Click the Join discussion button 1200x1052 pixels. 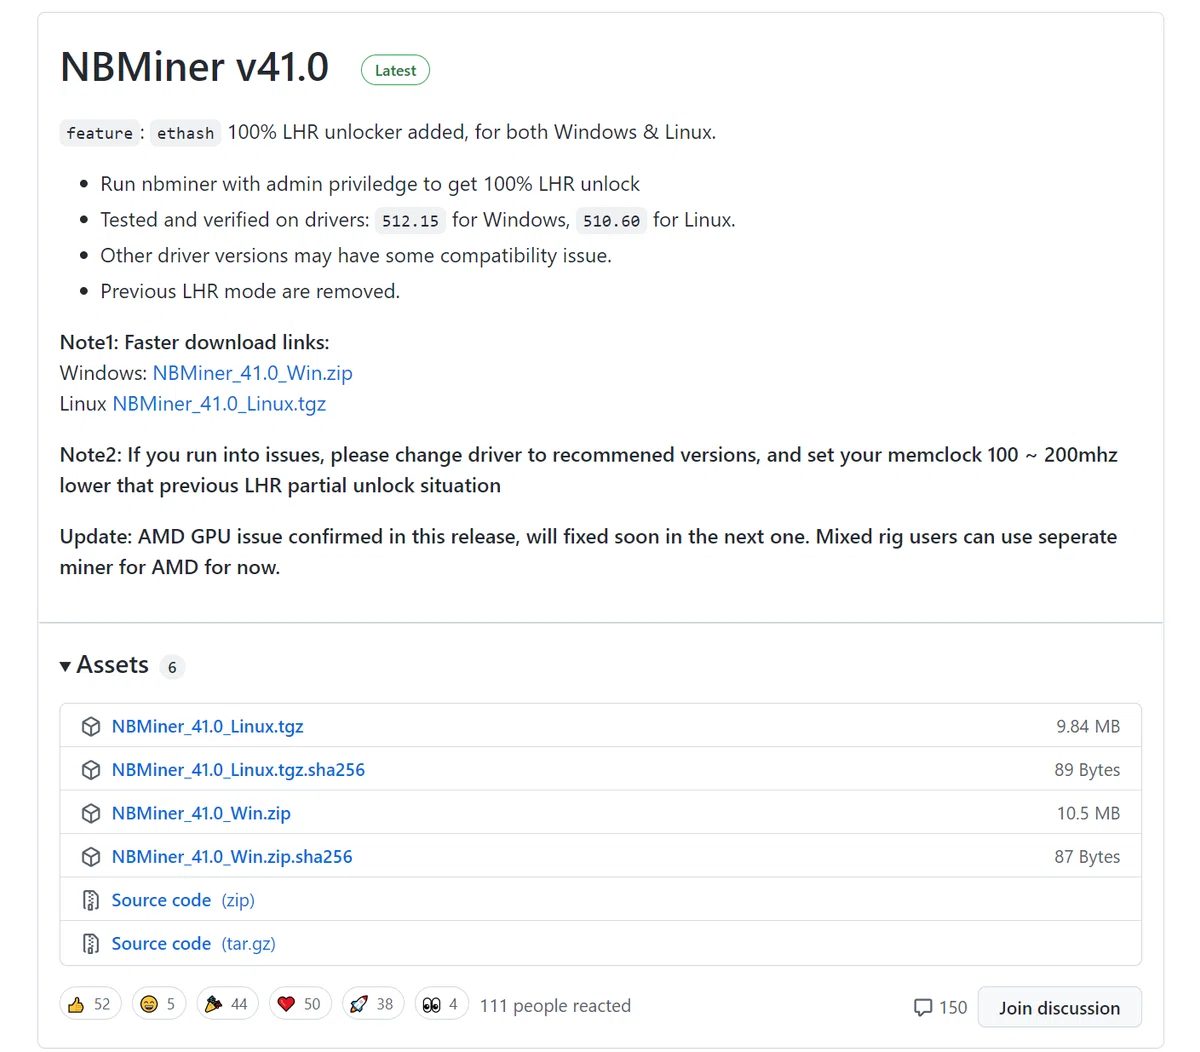pyautogui.click(x=1059, y=1008)
